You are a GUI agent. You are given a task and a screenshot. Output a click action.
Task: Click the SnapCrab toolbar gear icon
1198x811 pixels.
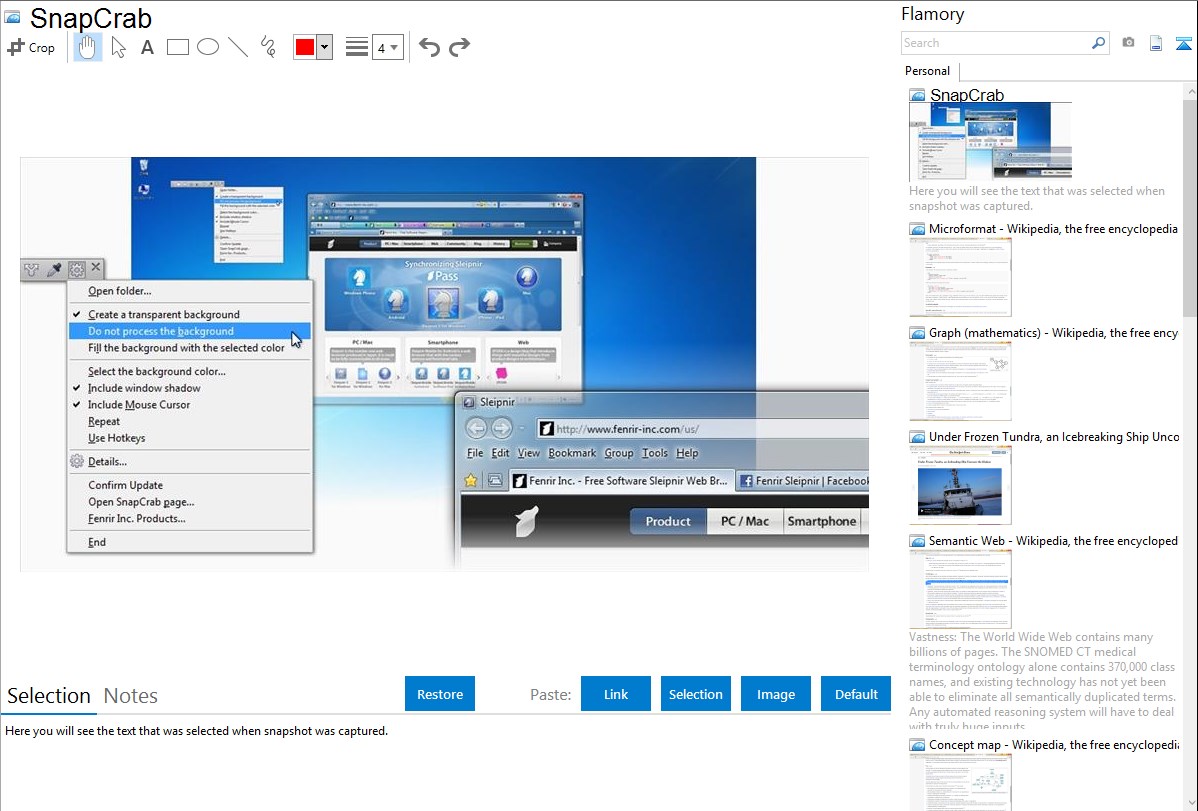click(76, 269)
